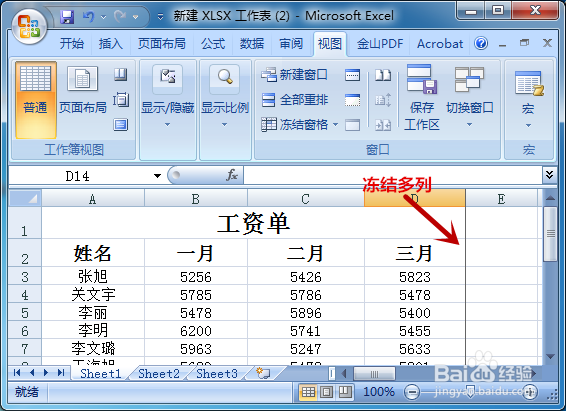Viewport: 566px width, 411px height.
Task: Click the Insert Worksheet icon
Action: 263,373
